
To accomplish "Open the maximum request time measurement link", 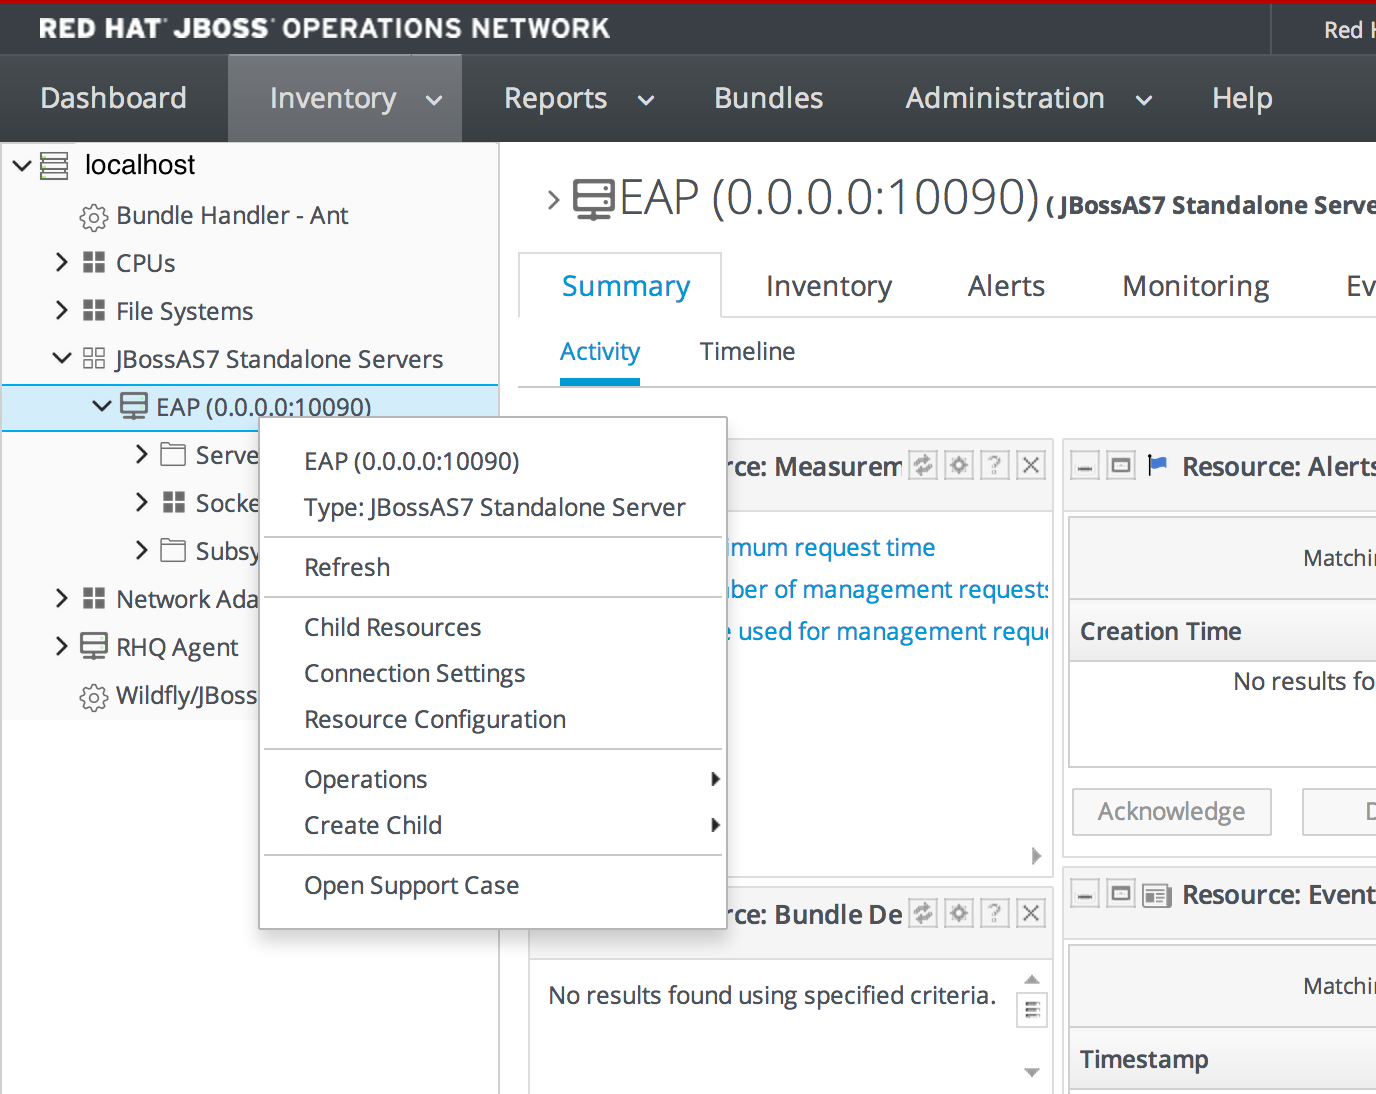I will coord(830,547).
